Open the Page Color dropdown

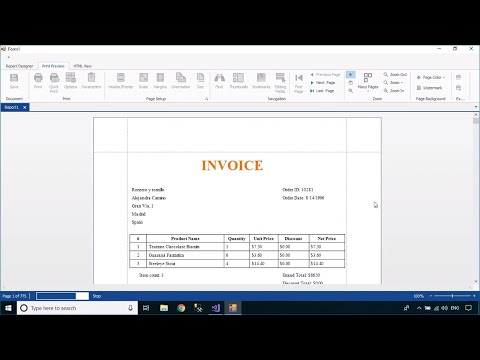point(431,77)
